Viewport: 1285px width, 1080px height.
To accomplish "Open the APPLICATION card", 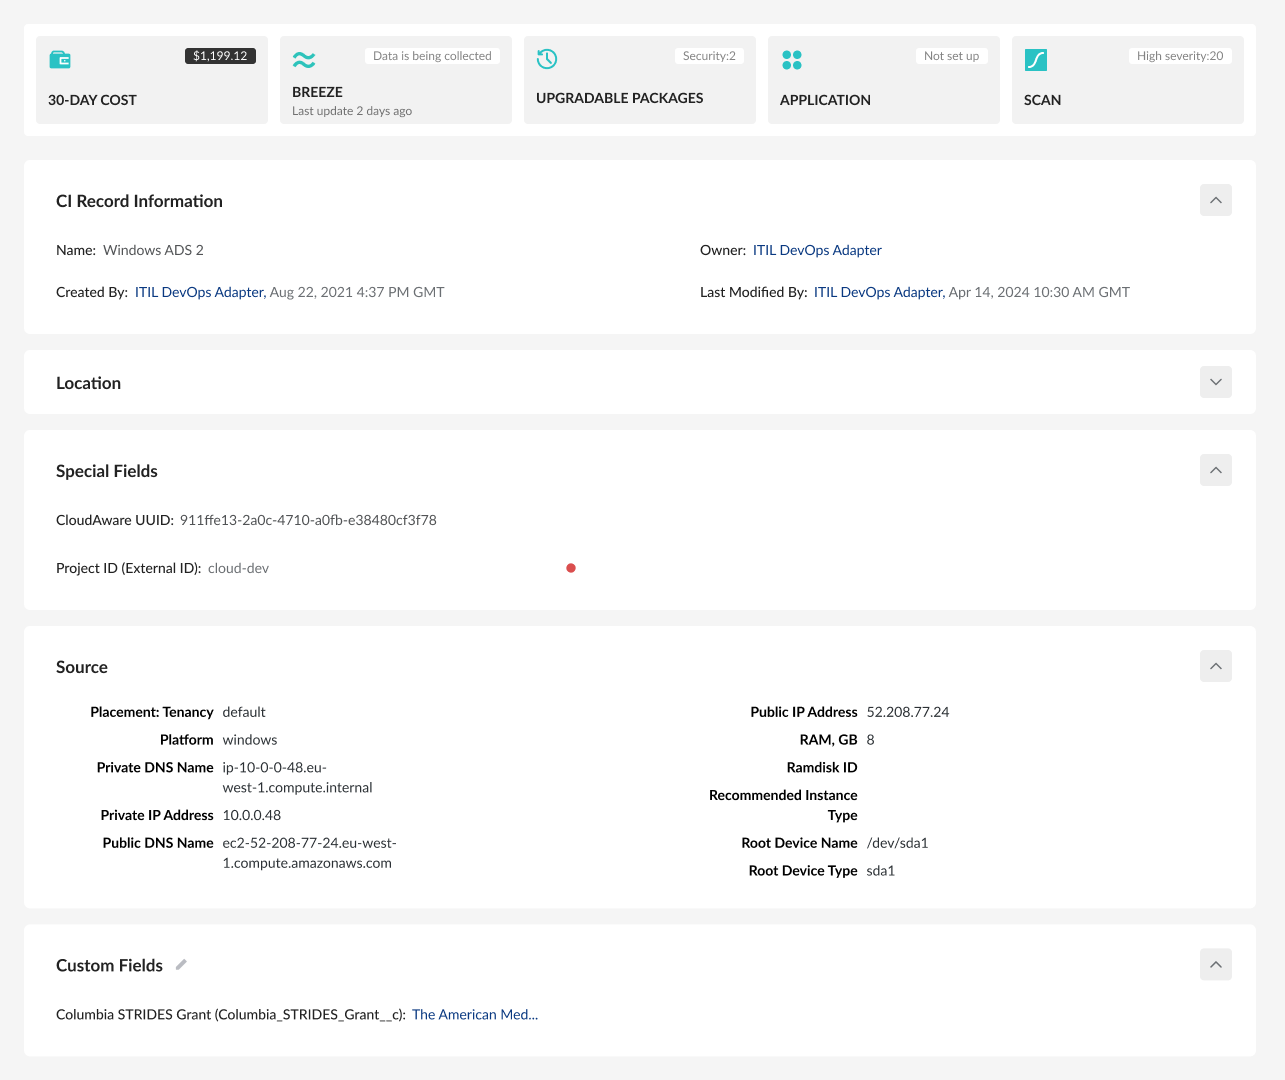I will pos(884,80).
